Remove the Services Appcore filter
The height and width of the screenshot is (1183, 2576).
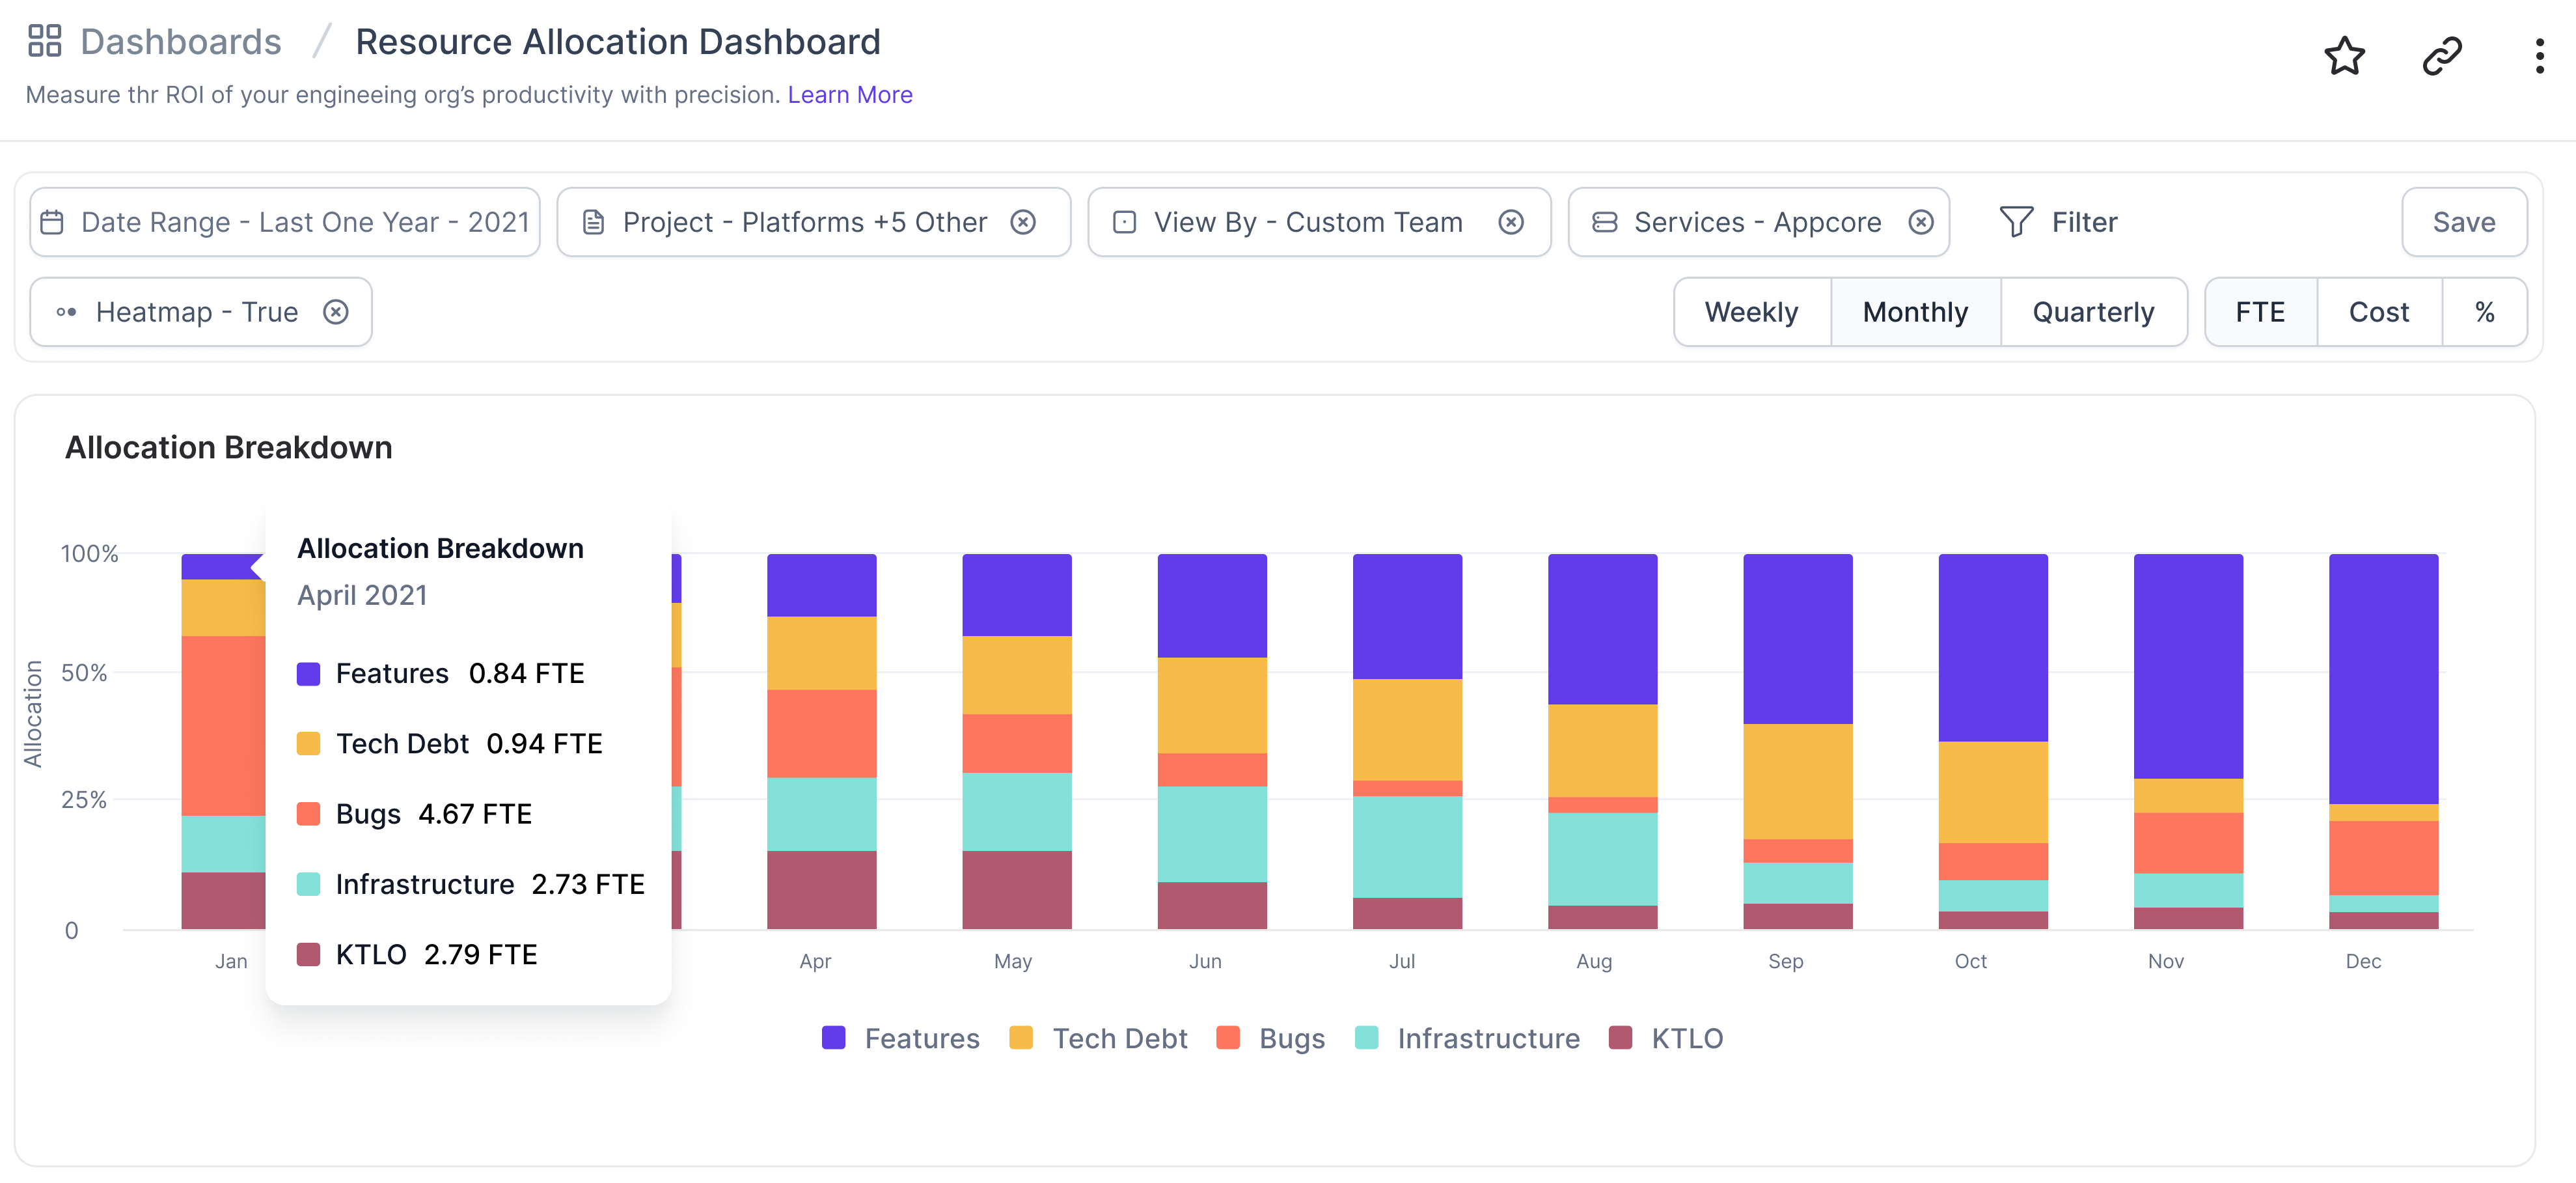1920,222
